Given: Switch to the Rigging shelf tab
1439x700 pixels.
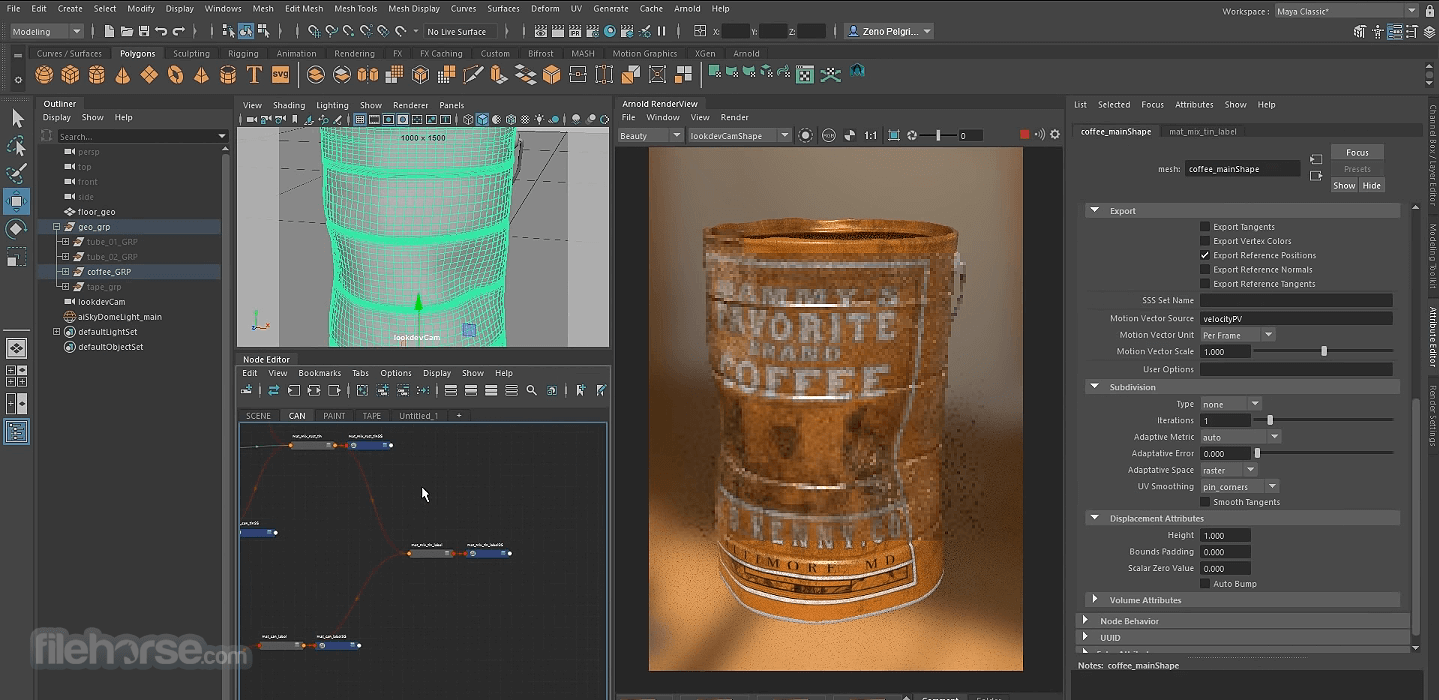Looking at the screenshot, I should [243, 54].
